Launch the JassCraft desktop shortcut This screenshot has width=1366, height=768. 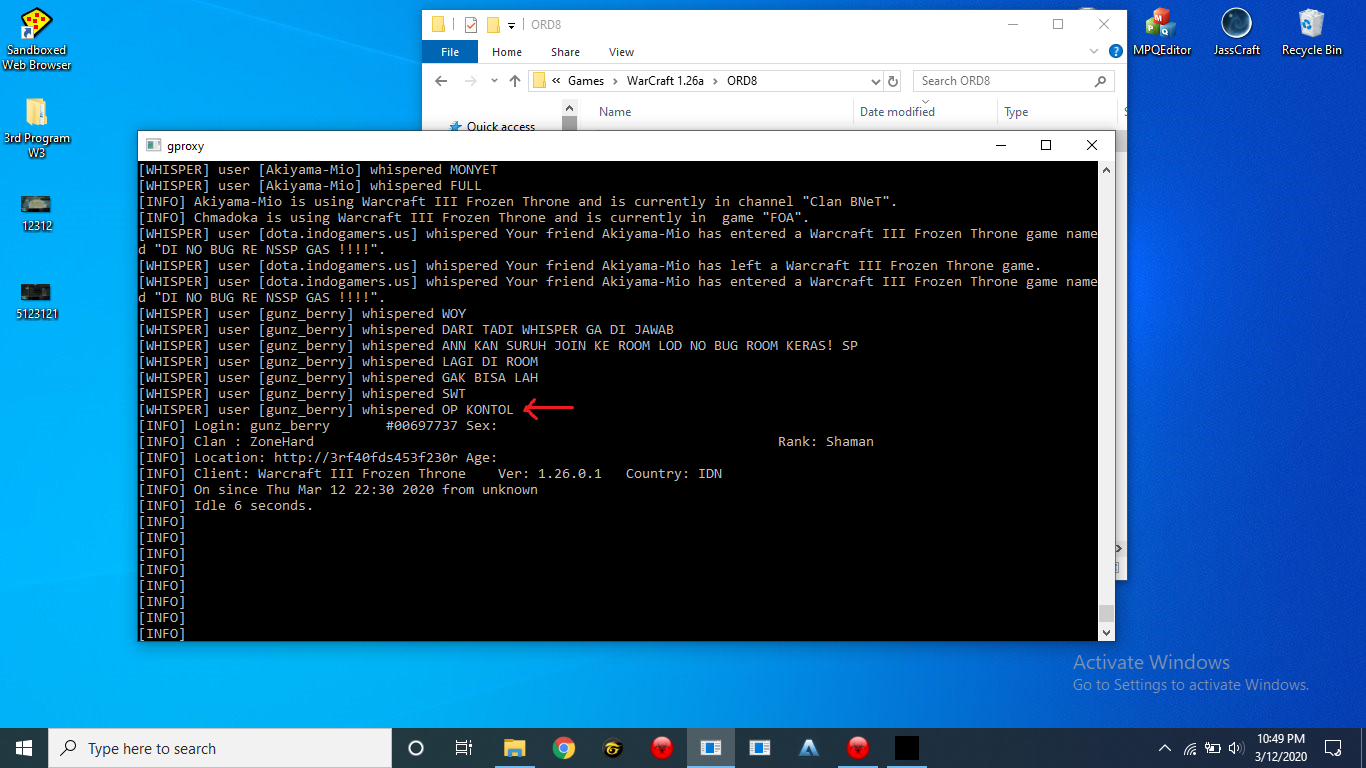(1236, 32)
